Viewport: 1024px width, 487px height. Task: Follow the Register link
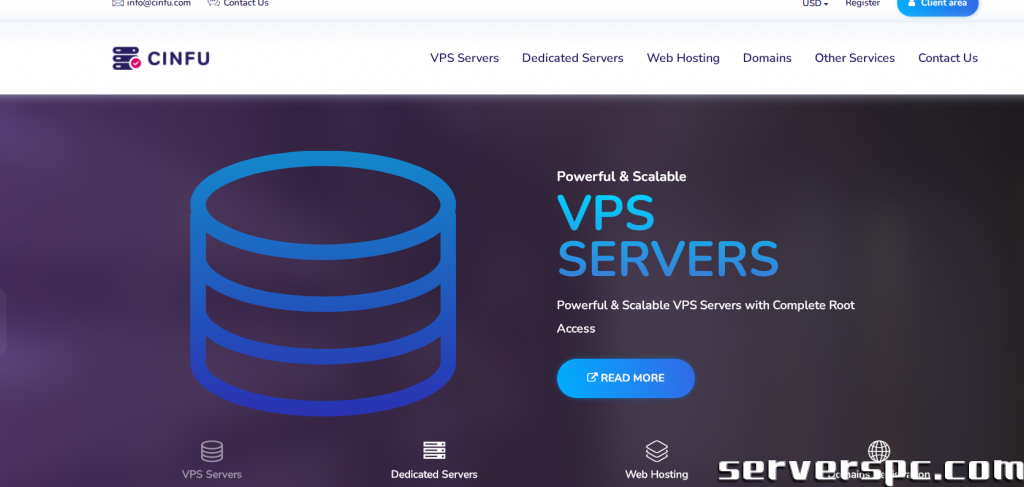(x=862, y=4)
